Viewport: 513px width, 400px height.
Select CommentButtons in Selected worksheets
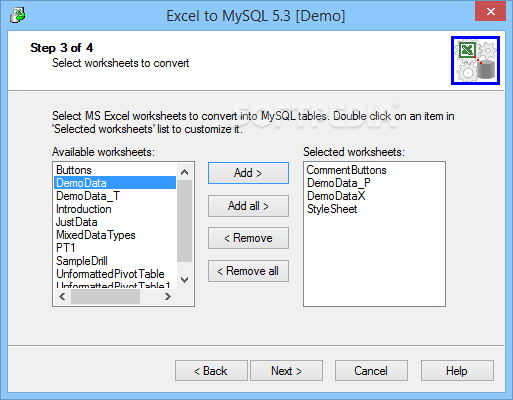pyautogui.click(x=374, y=170)
